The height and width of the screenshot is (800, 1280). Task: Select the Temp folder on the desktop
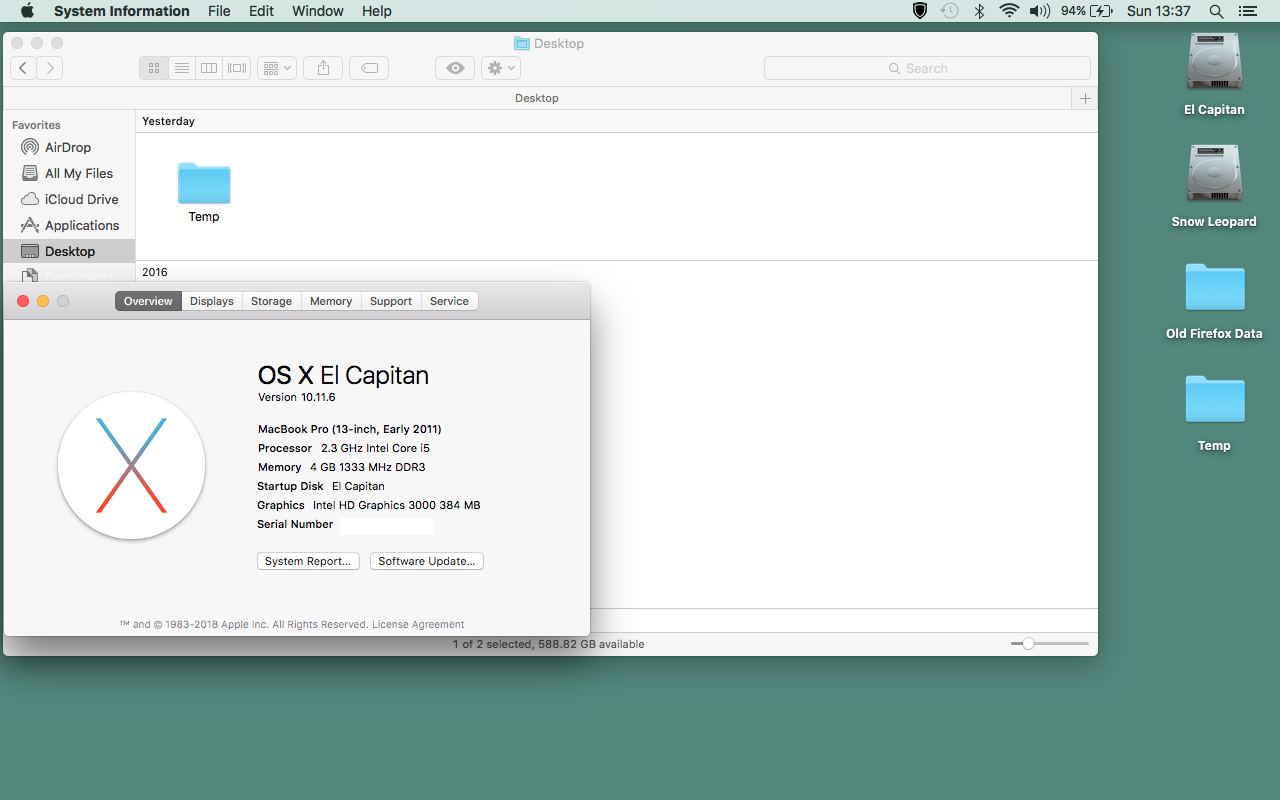click(x=1214, y=412)
